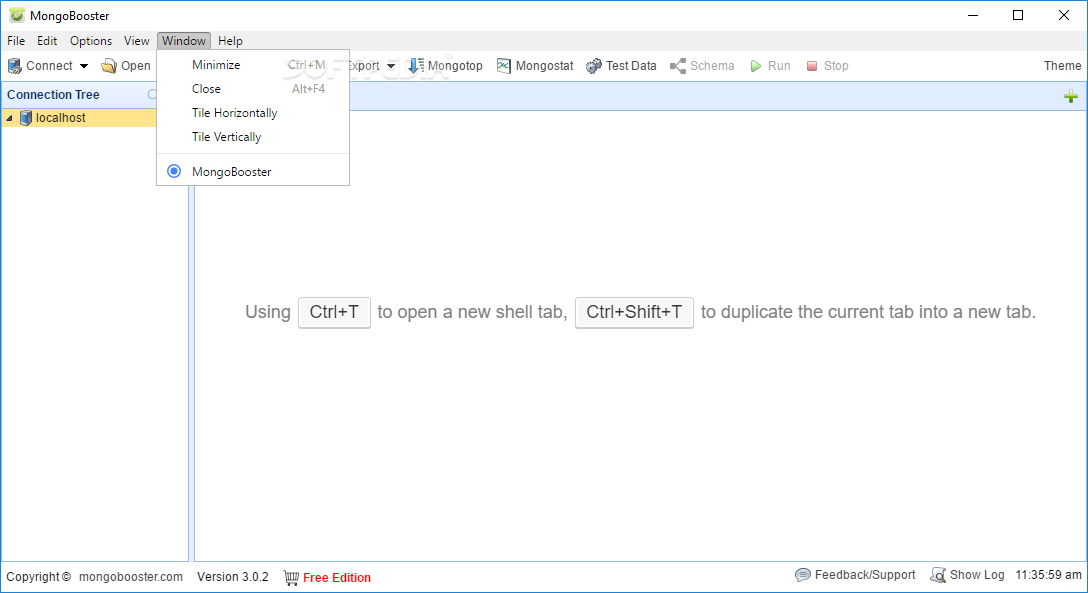Image resolution: width=1088 pixels, height=593 pixels.
Task: Click the red Stop icon
Action: click(812, 66)
